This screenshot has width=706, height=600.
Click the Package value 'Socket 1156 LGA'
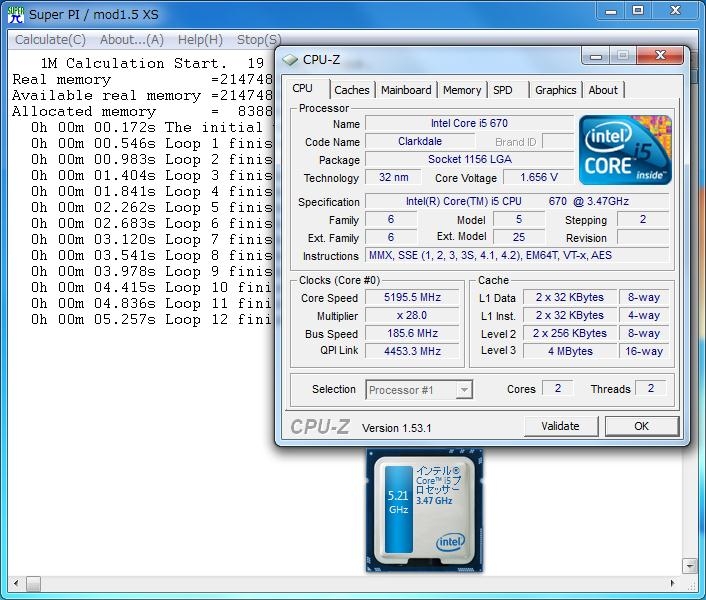[x=469, y=159]
